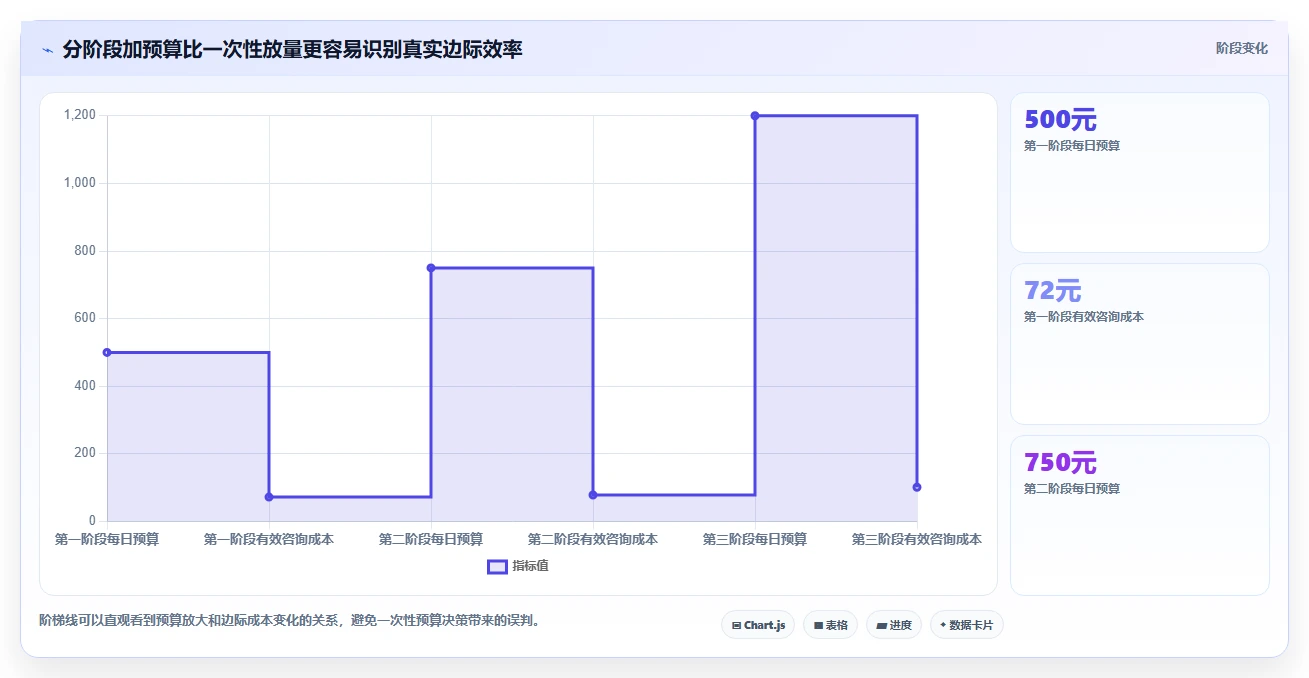Image resolution: width=1309 pixels, height=678 pixels.
Task: Click the 第二阶段每日预算 card caption
Action: (1072, 489)
